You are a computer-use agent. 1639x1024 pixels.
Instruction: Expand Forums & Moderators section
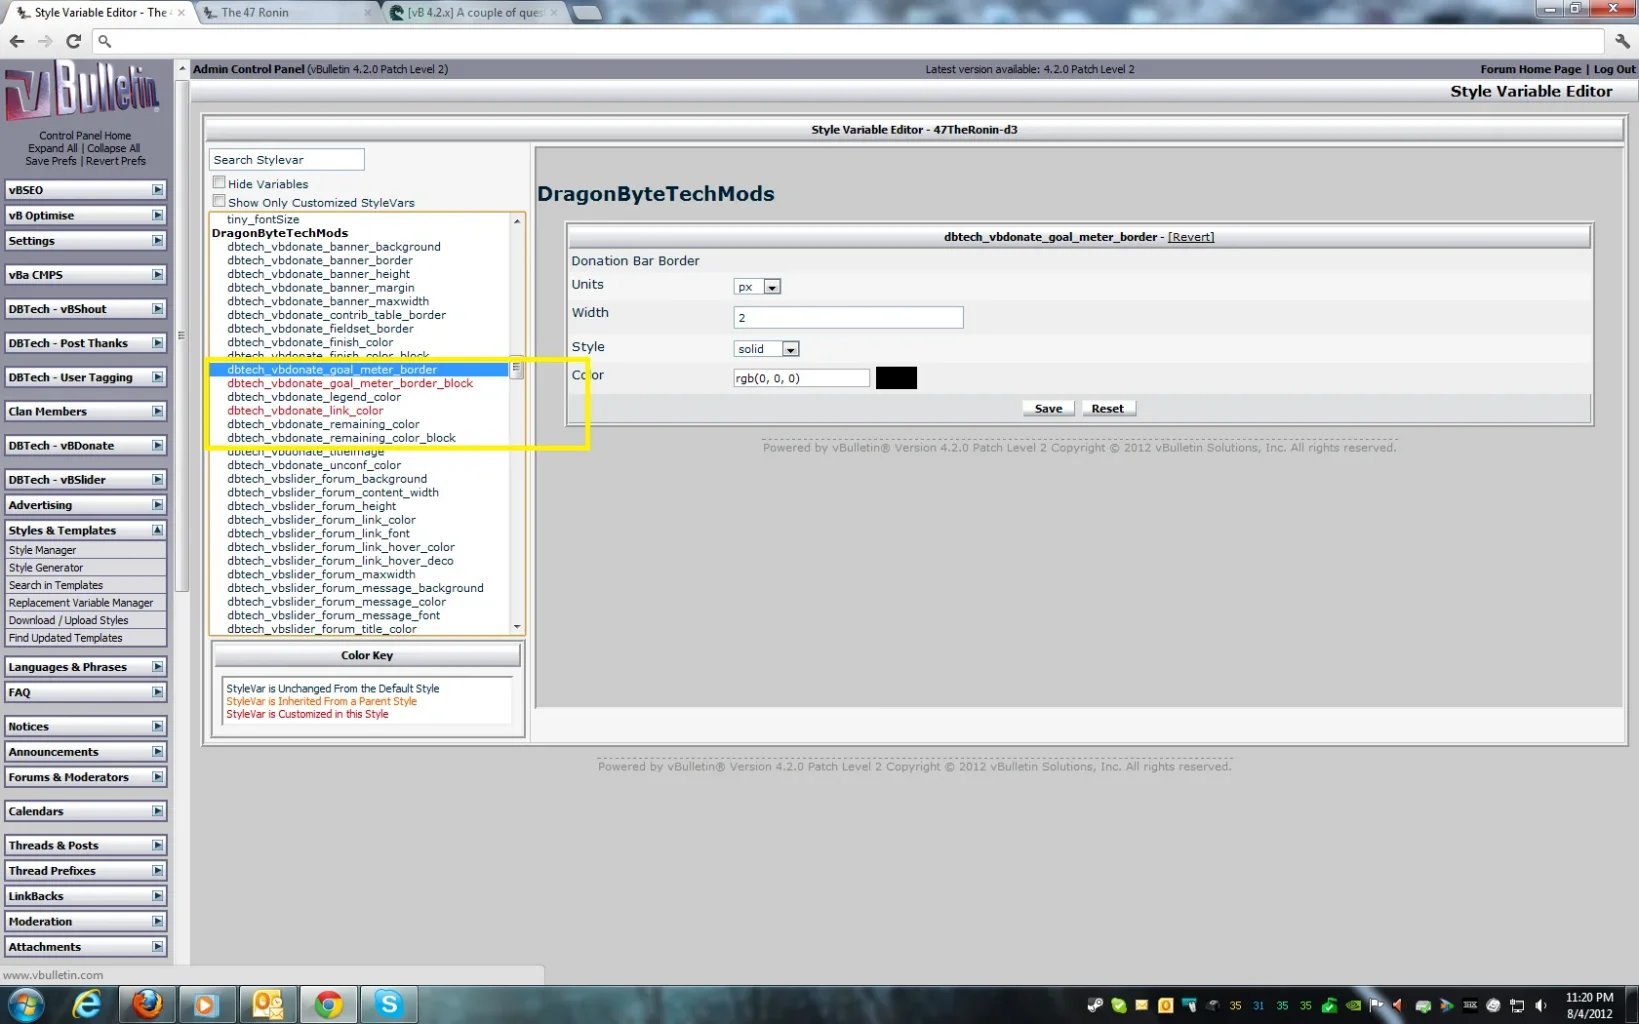click(85, 777)
